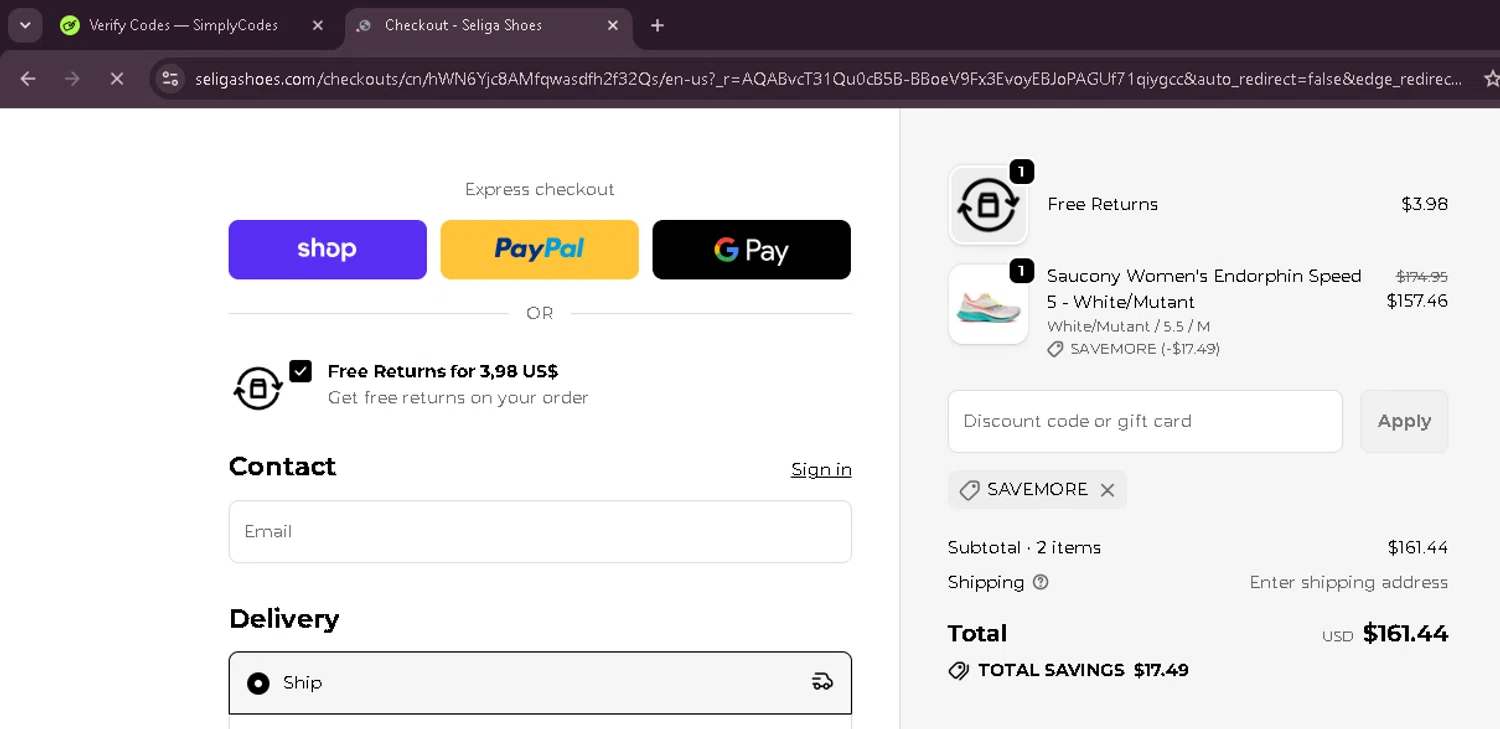The width and height of the screenshot is (1500, 729).
Task: Click the Express checkout heading
Action: tap(540, 189)
